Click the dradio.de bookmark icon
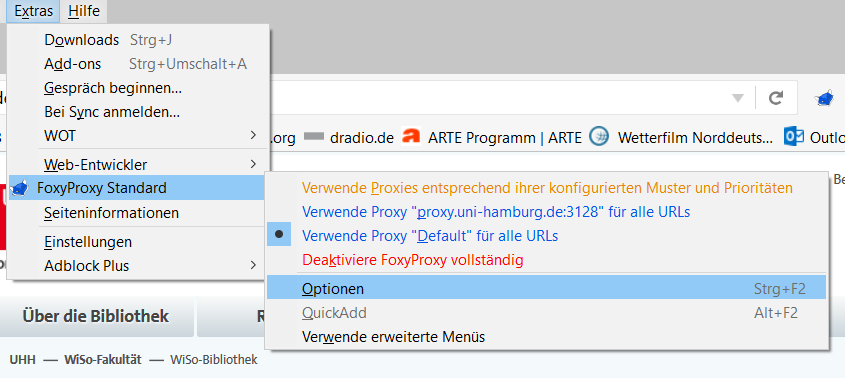 pos(313,138)
